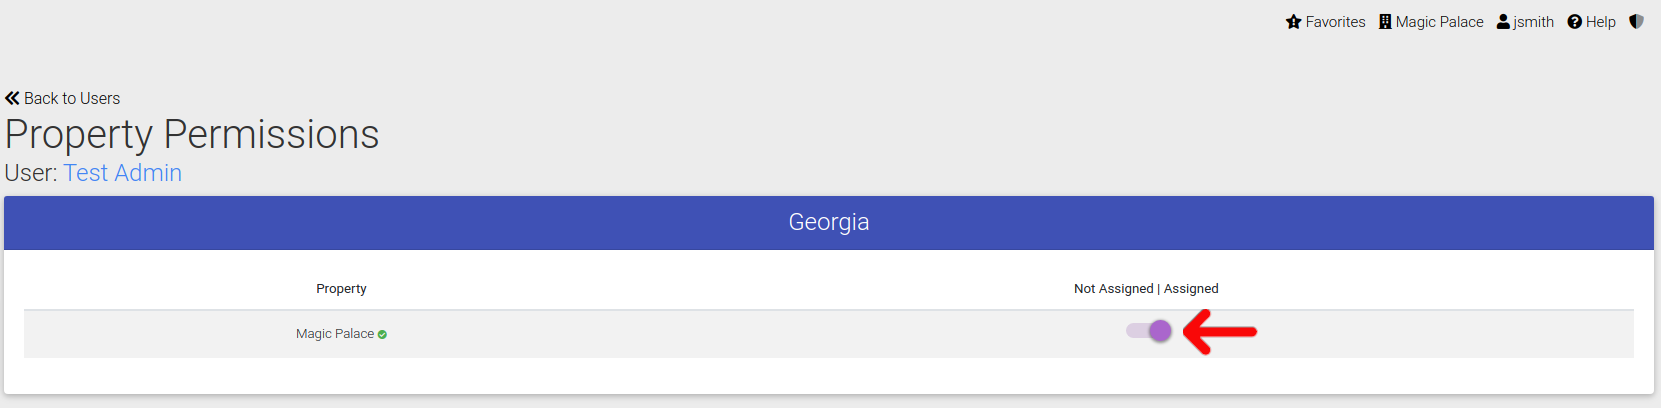
Task: Click the Help question mark icon
Action: pyautogui.click(x=1575, y=22)
